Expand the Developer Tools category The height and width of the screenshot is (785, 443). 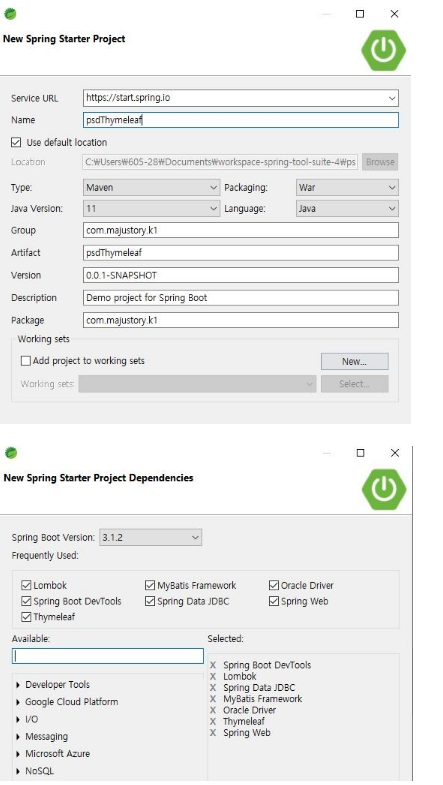[x=19, y=685]
